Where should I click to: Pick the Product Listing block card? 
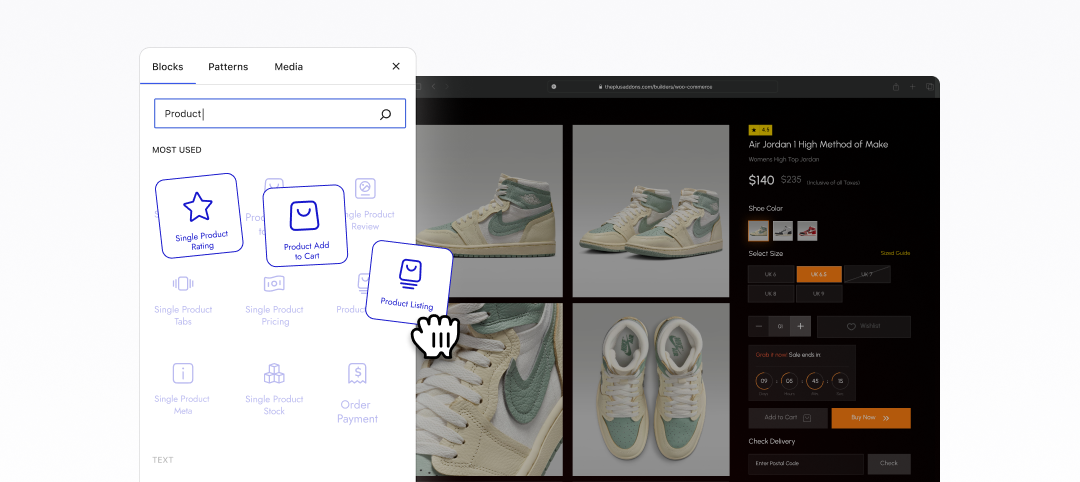click(408, 281)
